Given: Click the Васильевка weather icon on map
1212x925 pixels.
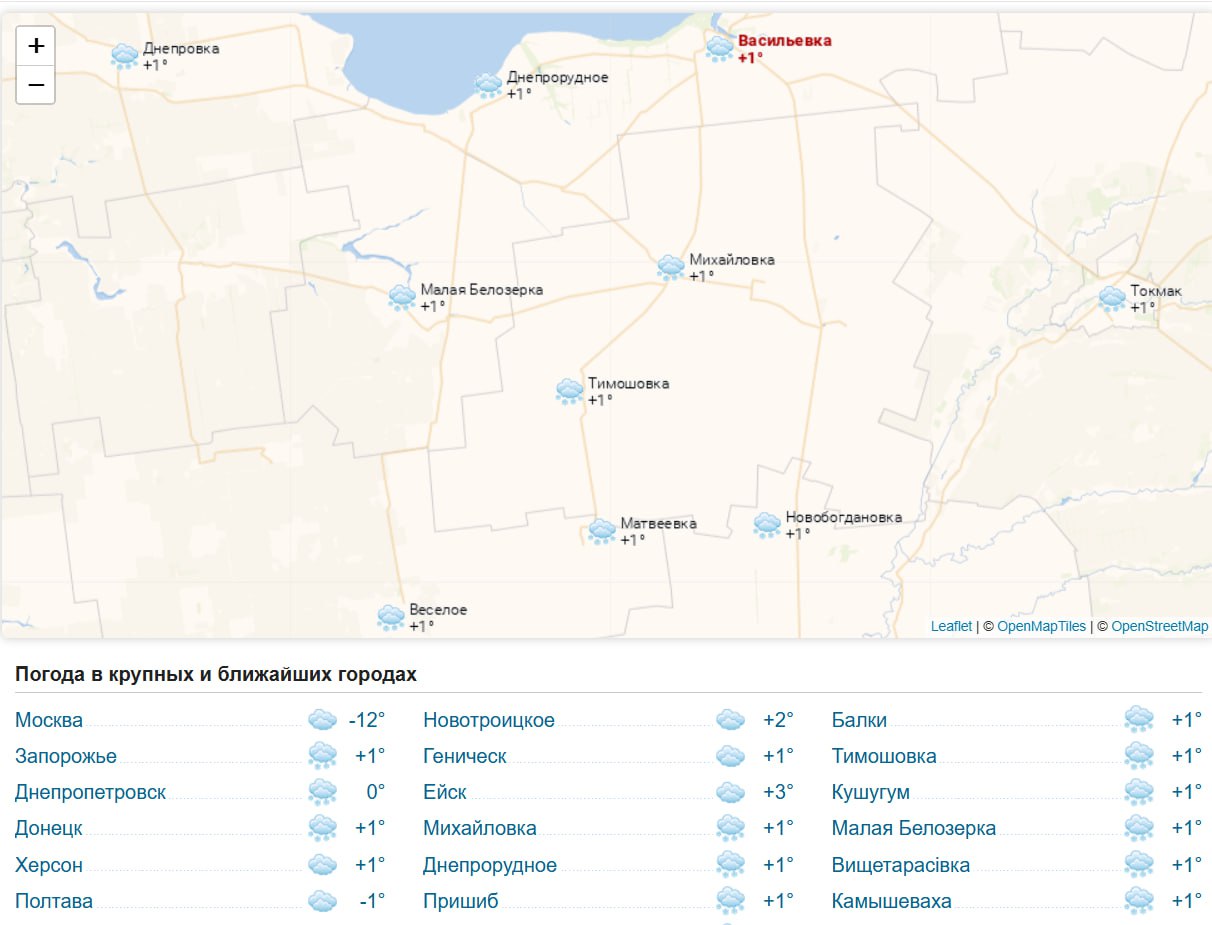Looking at the screenshot, I should coord(719,48).
